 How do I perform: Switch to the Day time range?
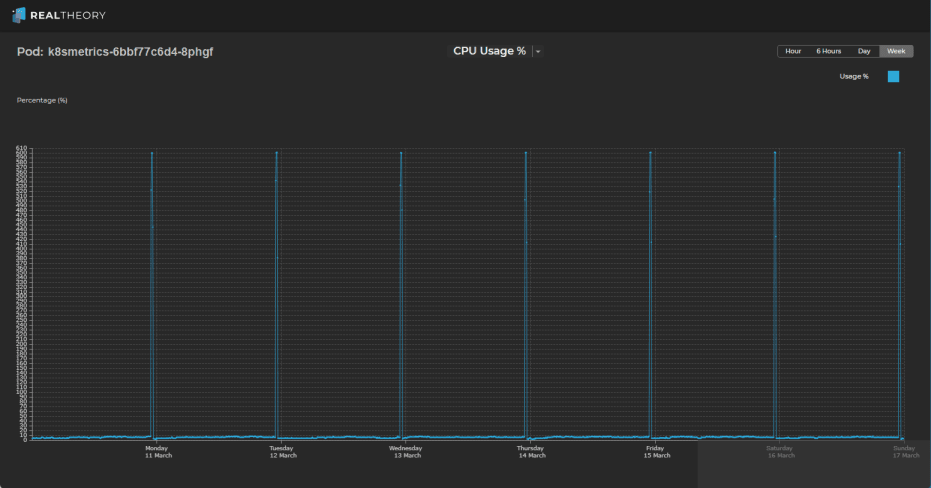[864, 51]
